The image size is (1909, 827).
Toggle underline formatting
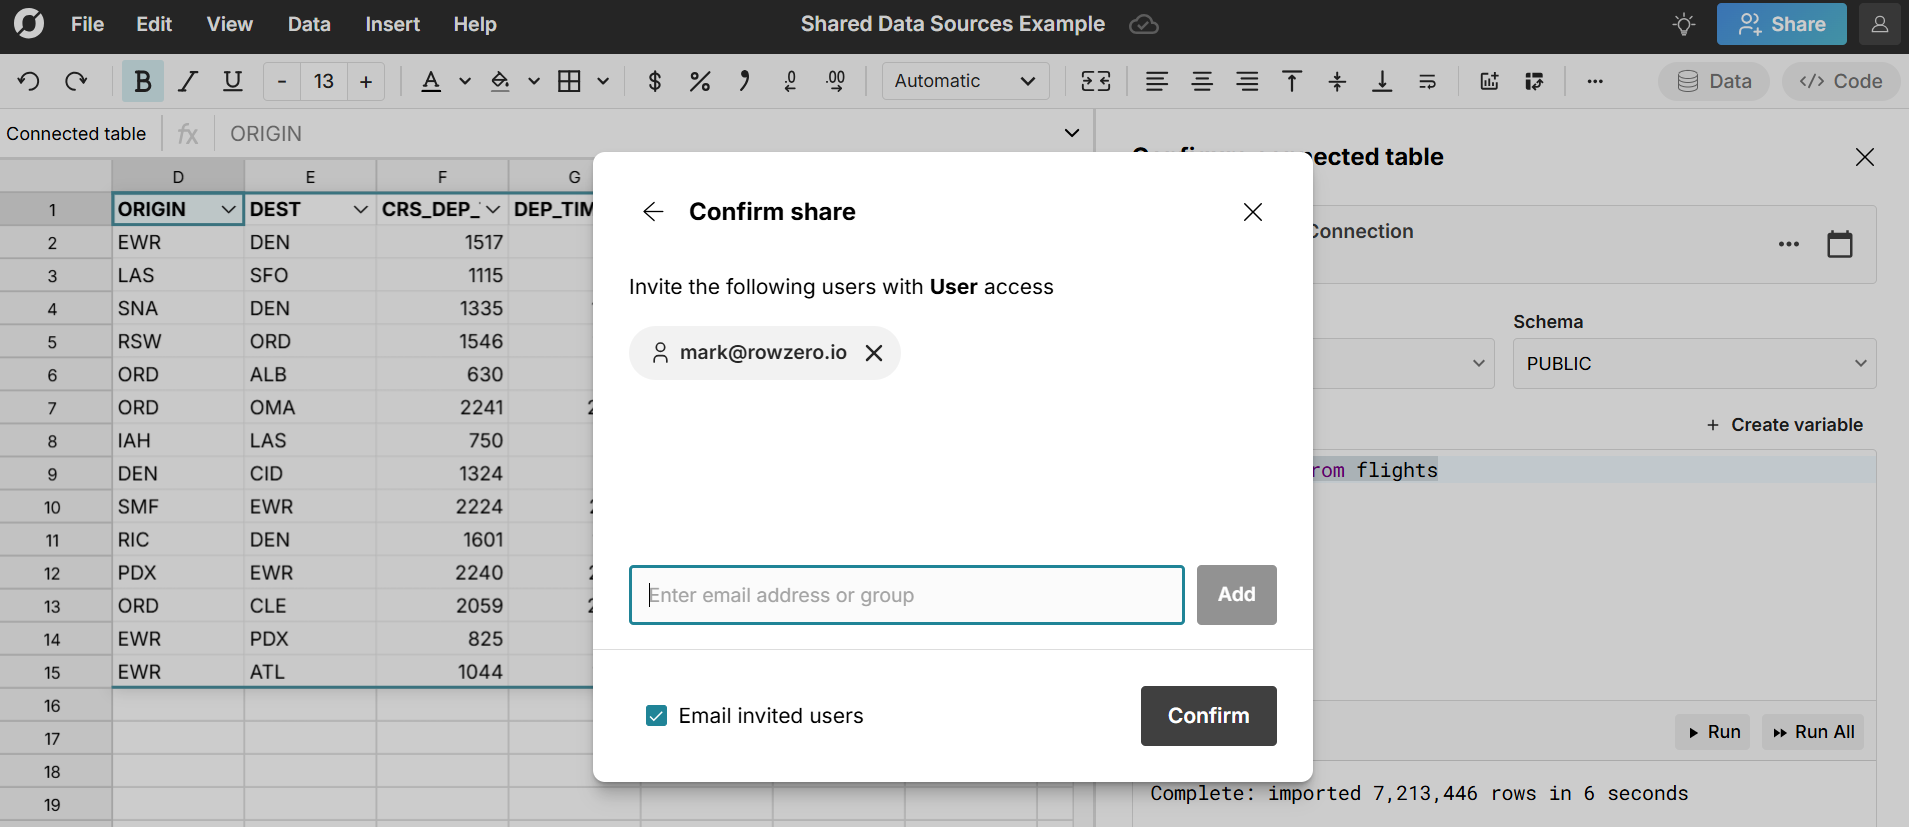tap(233, 81)
